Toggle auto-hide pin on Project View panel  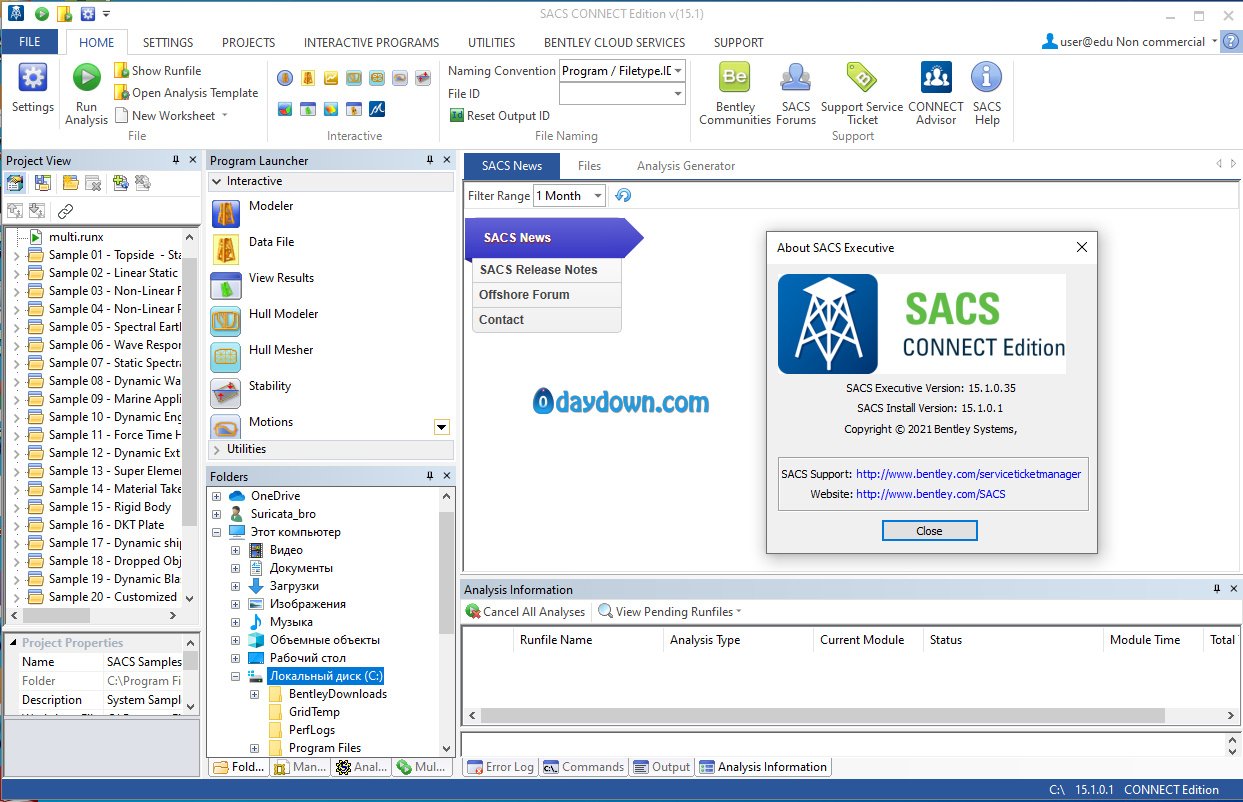(176, 160)
